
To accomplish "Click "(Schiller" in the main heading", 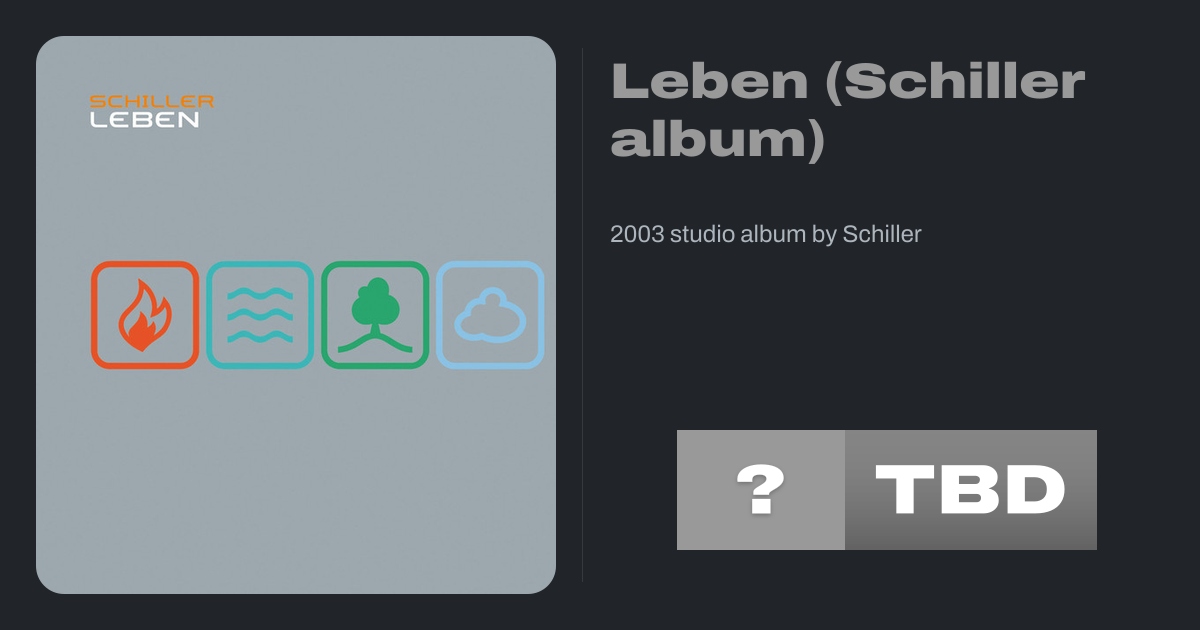I will tap(955, 82).
